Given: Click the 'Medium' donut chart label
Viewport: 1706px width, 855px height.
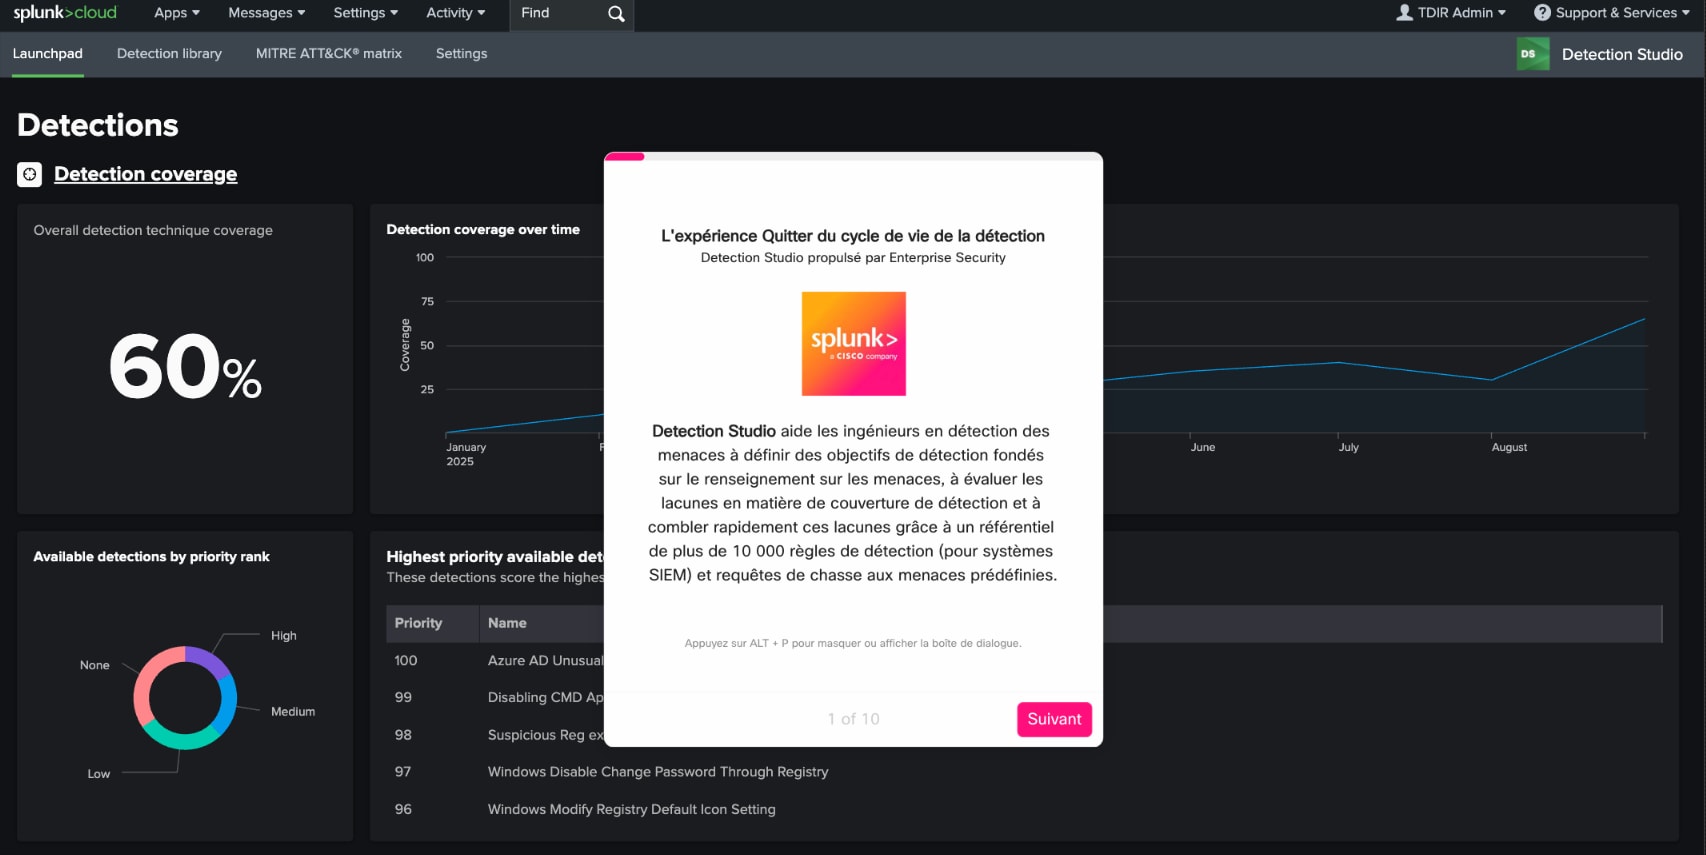Looking at the screenshot, I should tap(293, 712).
